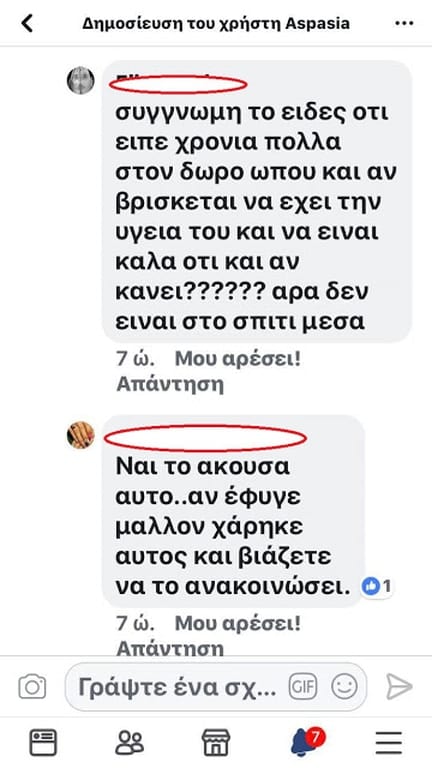Tap the back arrow in header
This screenshot has width=432, height=768.
pos(27,23)
